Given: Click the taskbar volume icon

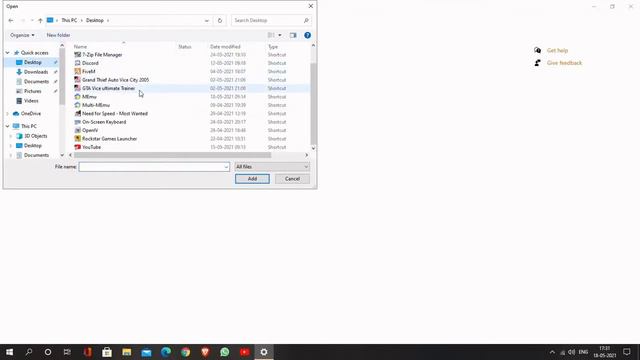Looking at the screenshot, I should pos(572,352).
